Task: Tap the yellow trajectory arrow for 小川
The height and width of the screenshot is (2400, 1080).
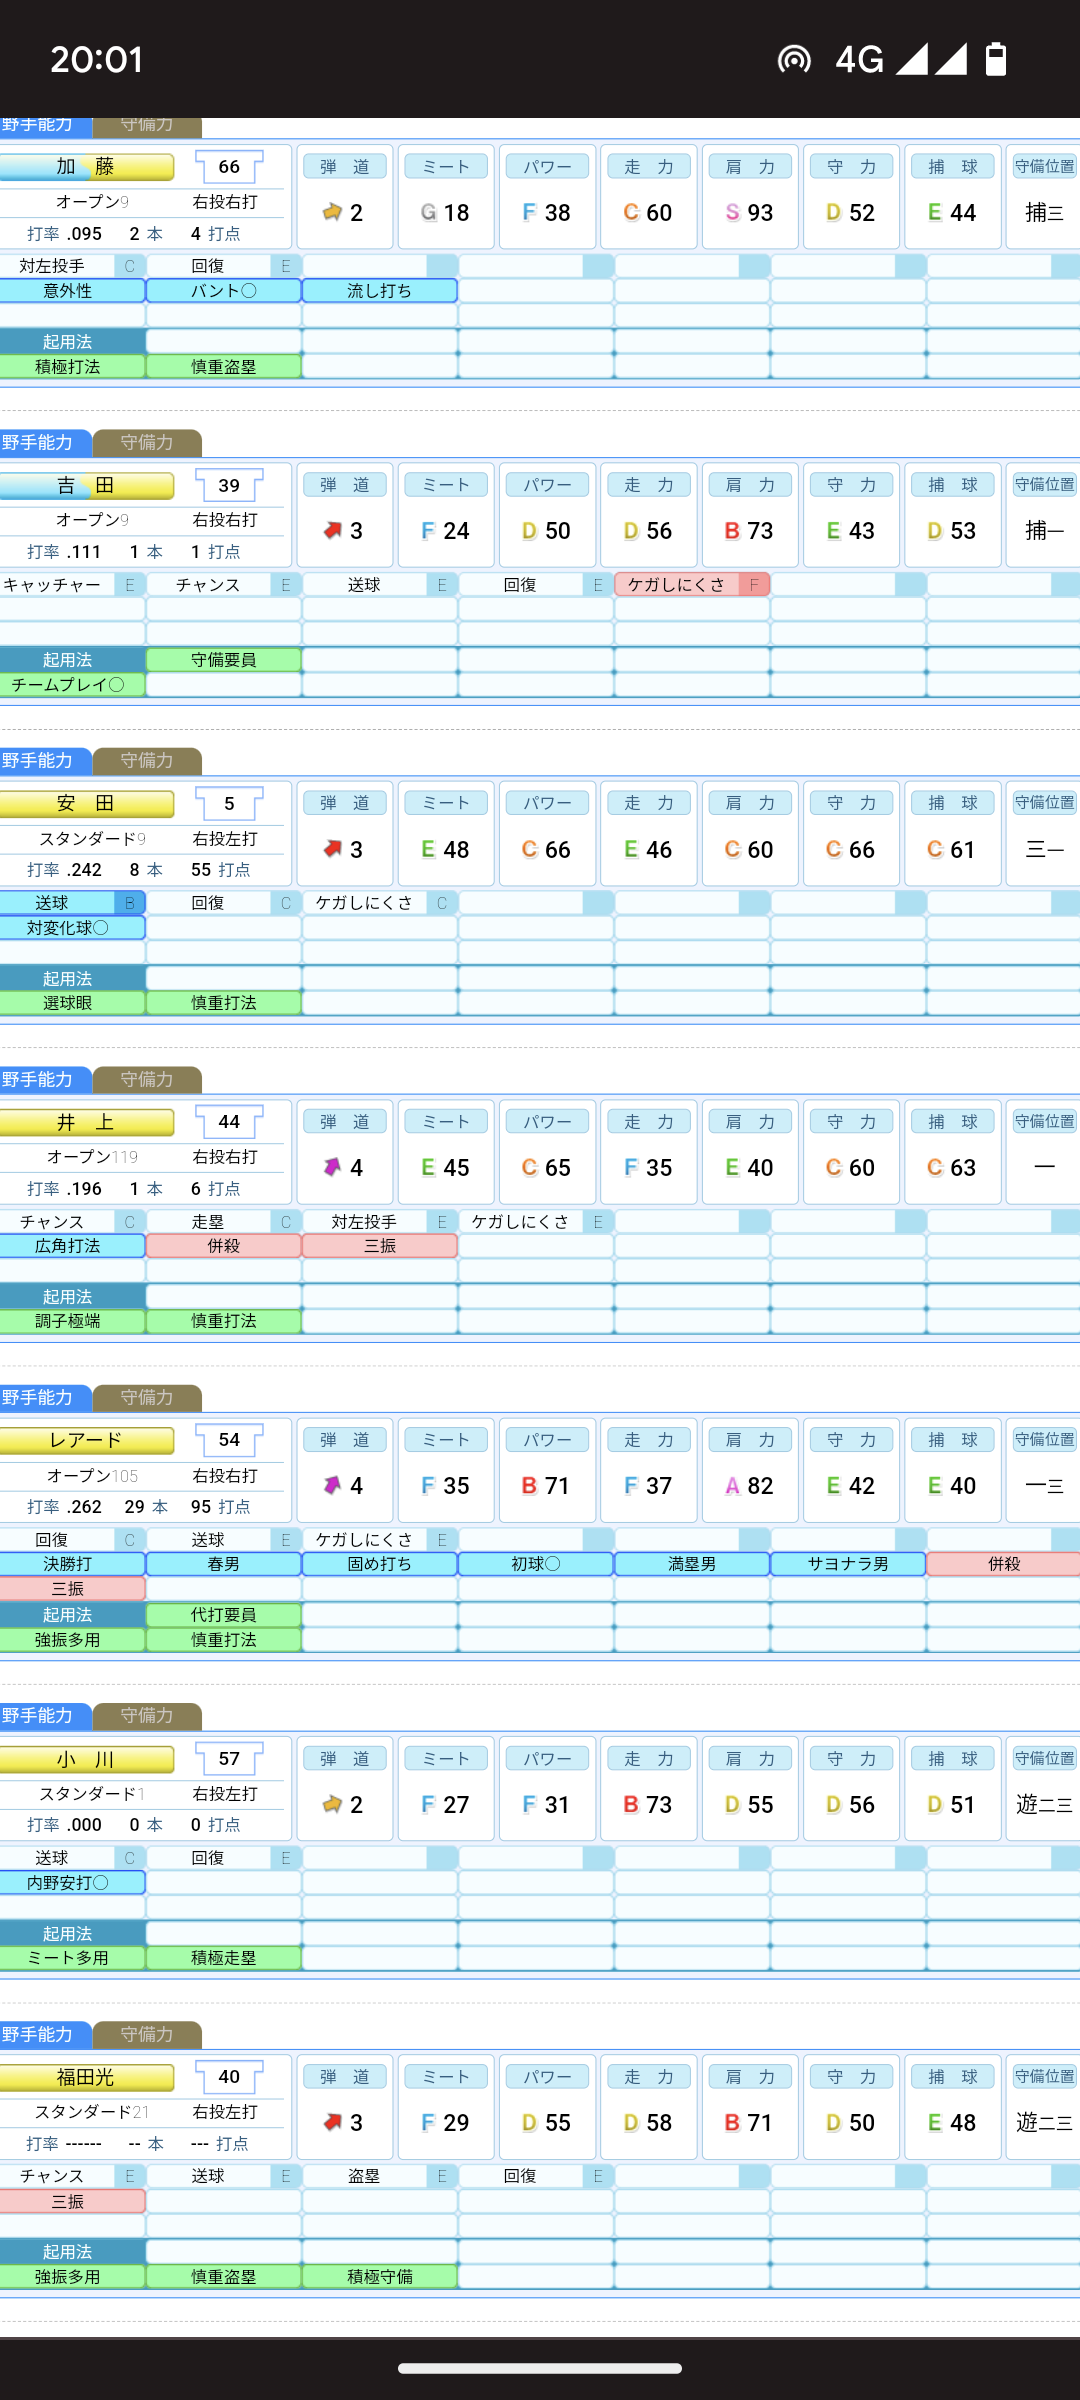Action: tap(332, 1804)
